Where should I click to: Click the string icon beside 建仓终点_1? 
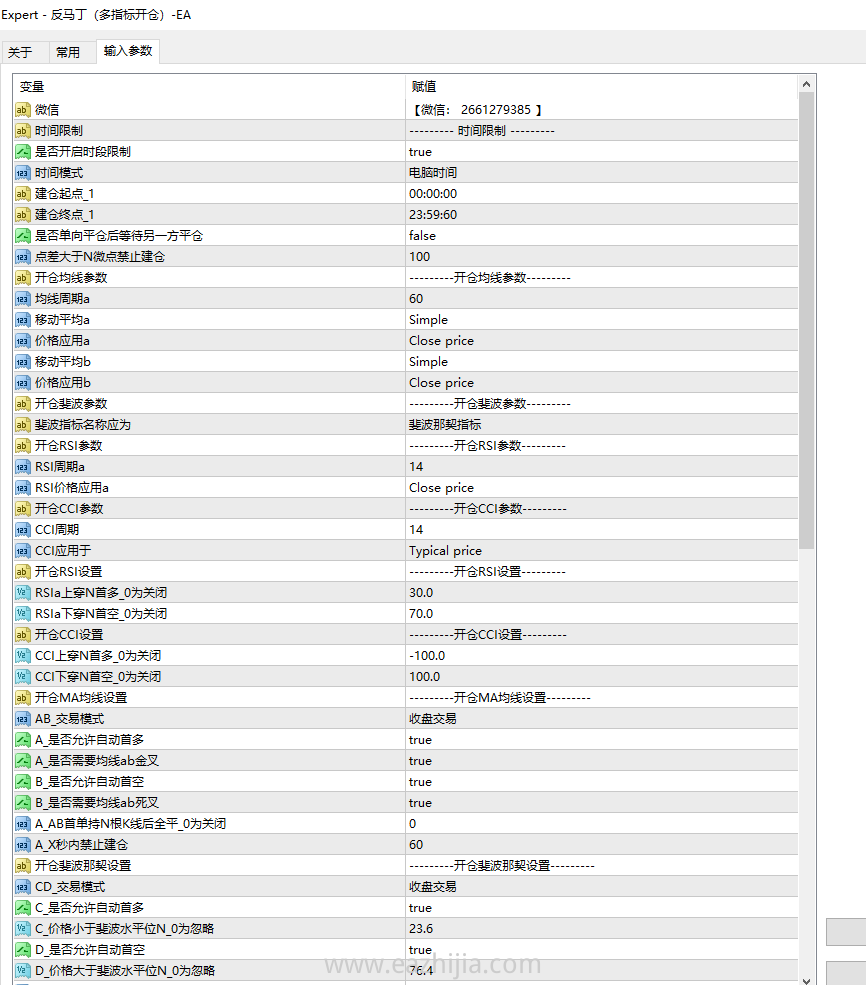[23, 215]
